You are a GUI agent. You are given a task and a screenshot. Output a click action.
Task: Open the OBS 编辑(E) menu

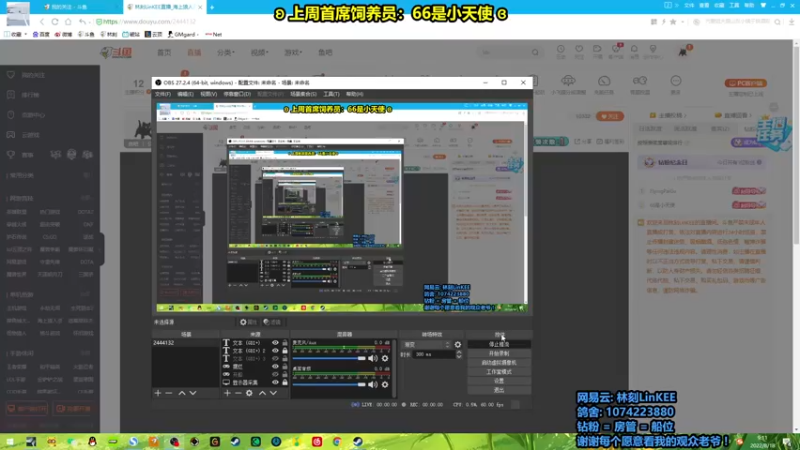(185, 94)
